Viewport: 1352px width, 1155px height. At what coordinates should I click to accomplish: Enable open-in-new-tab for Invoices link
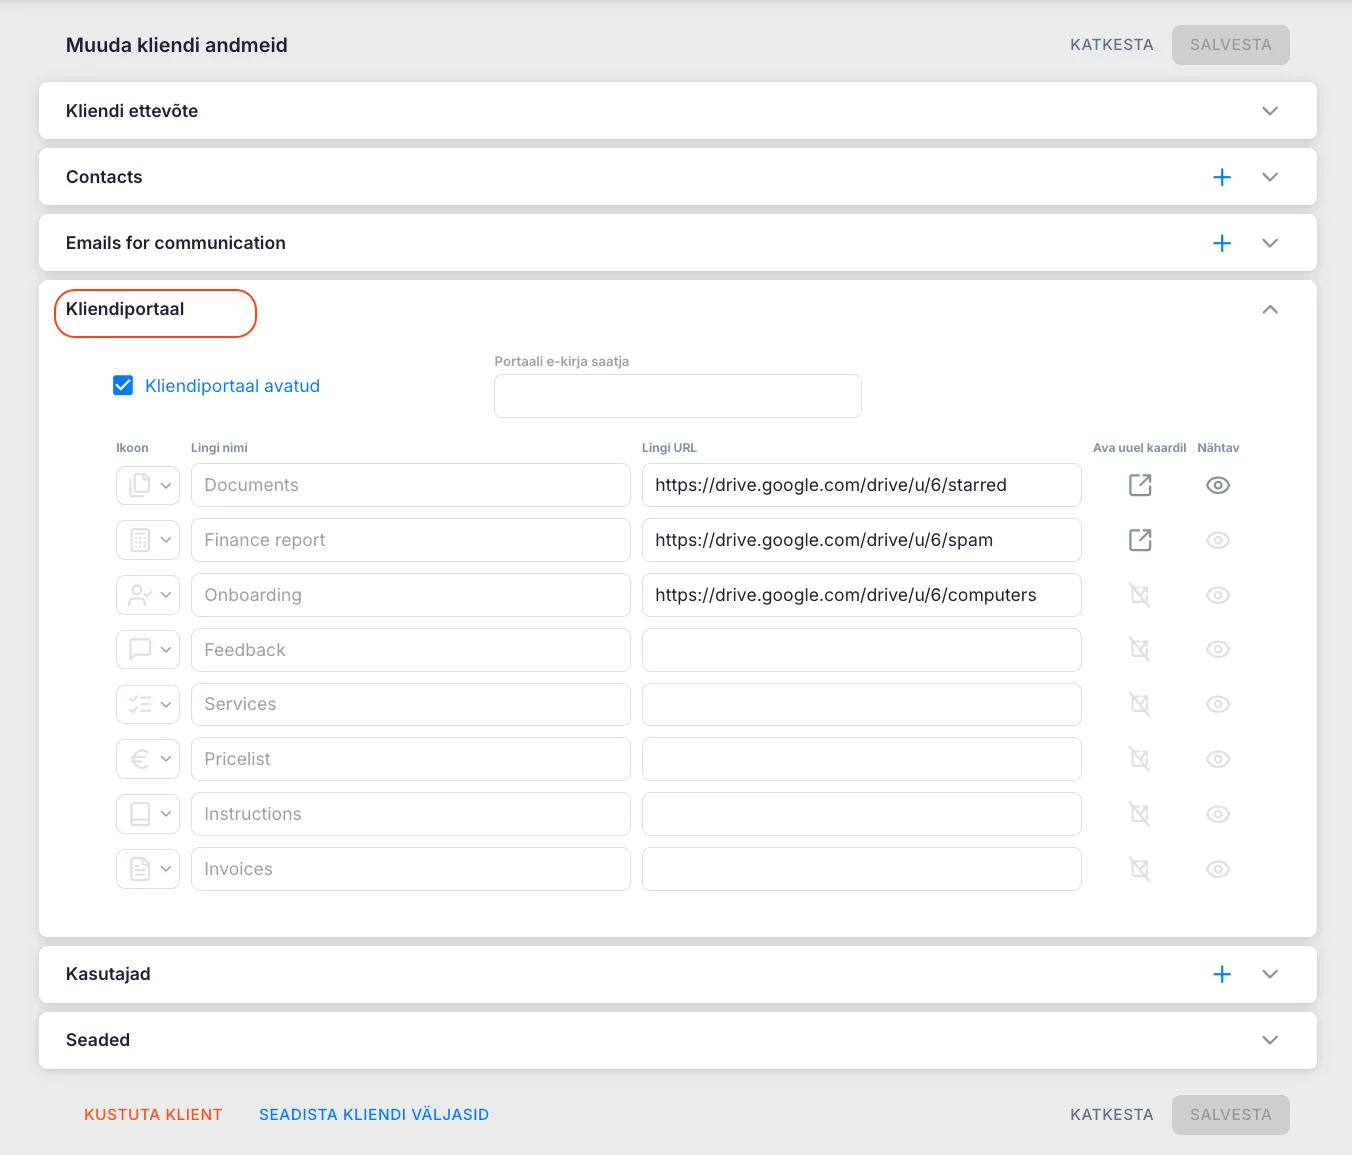(x=1139, y=869)
